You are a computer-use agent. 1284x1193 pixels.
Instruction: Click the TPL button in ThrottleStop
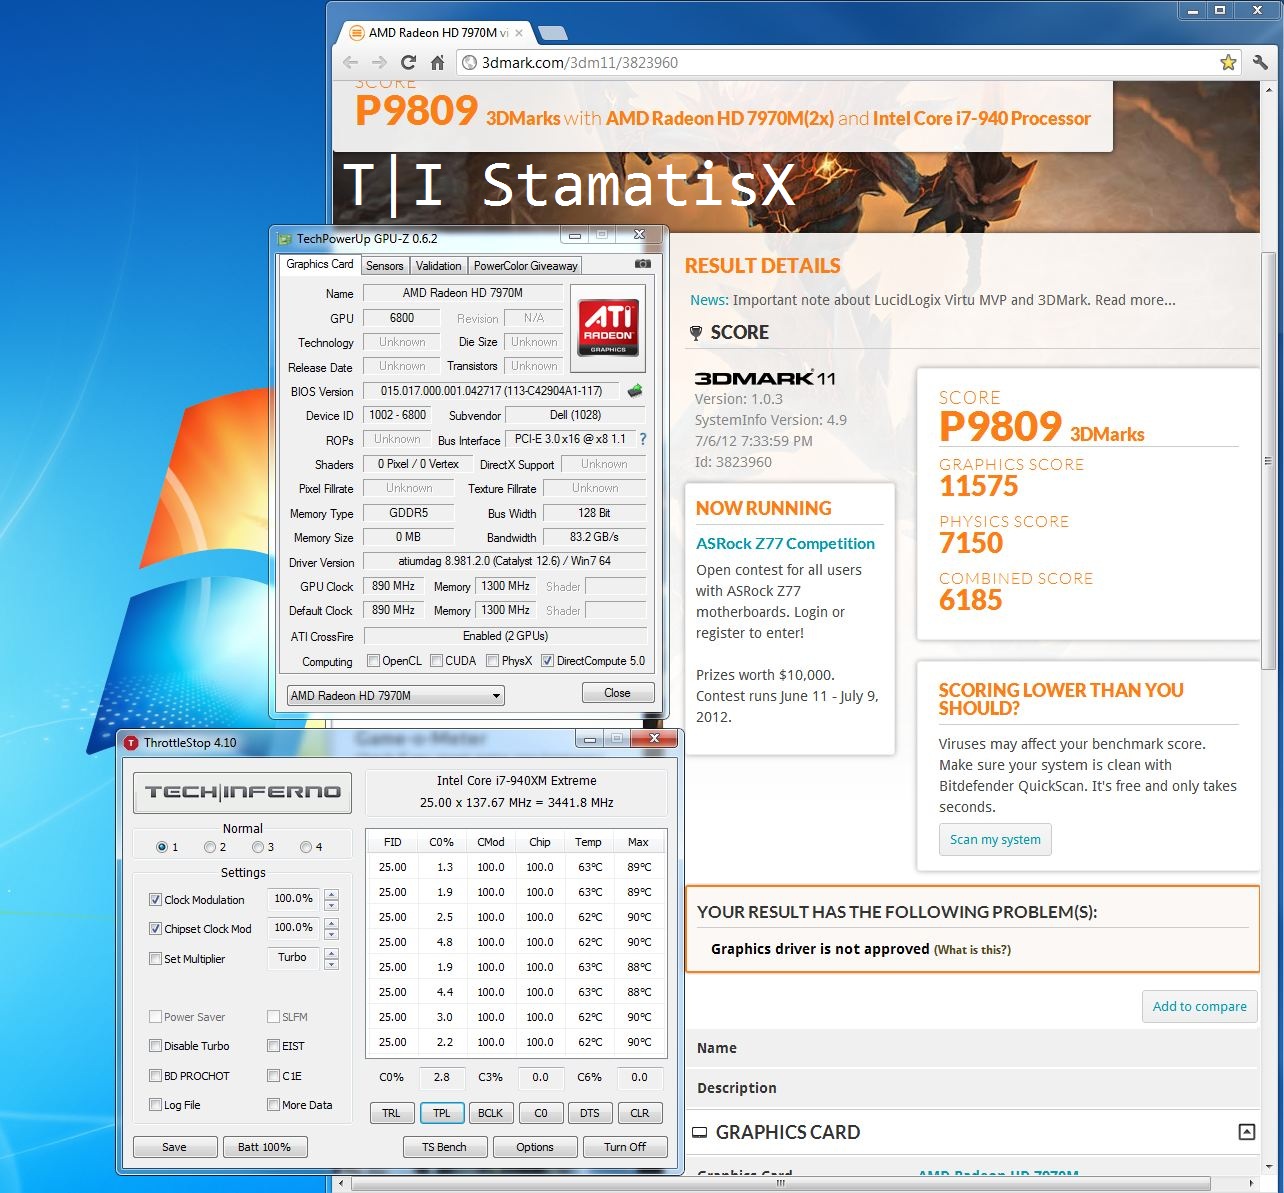(441, 1113)
